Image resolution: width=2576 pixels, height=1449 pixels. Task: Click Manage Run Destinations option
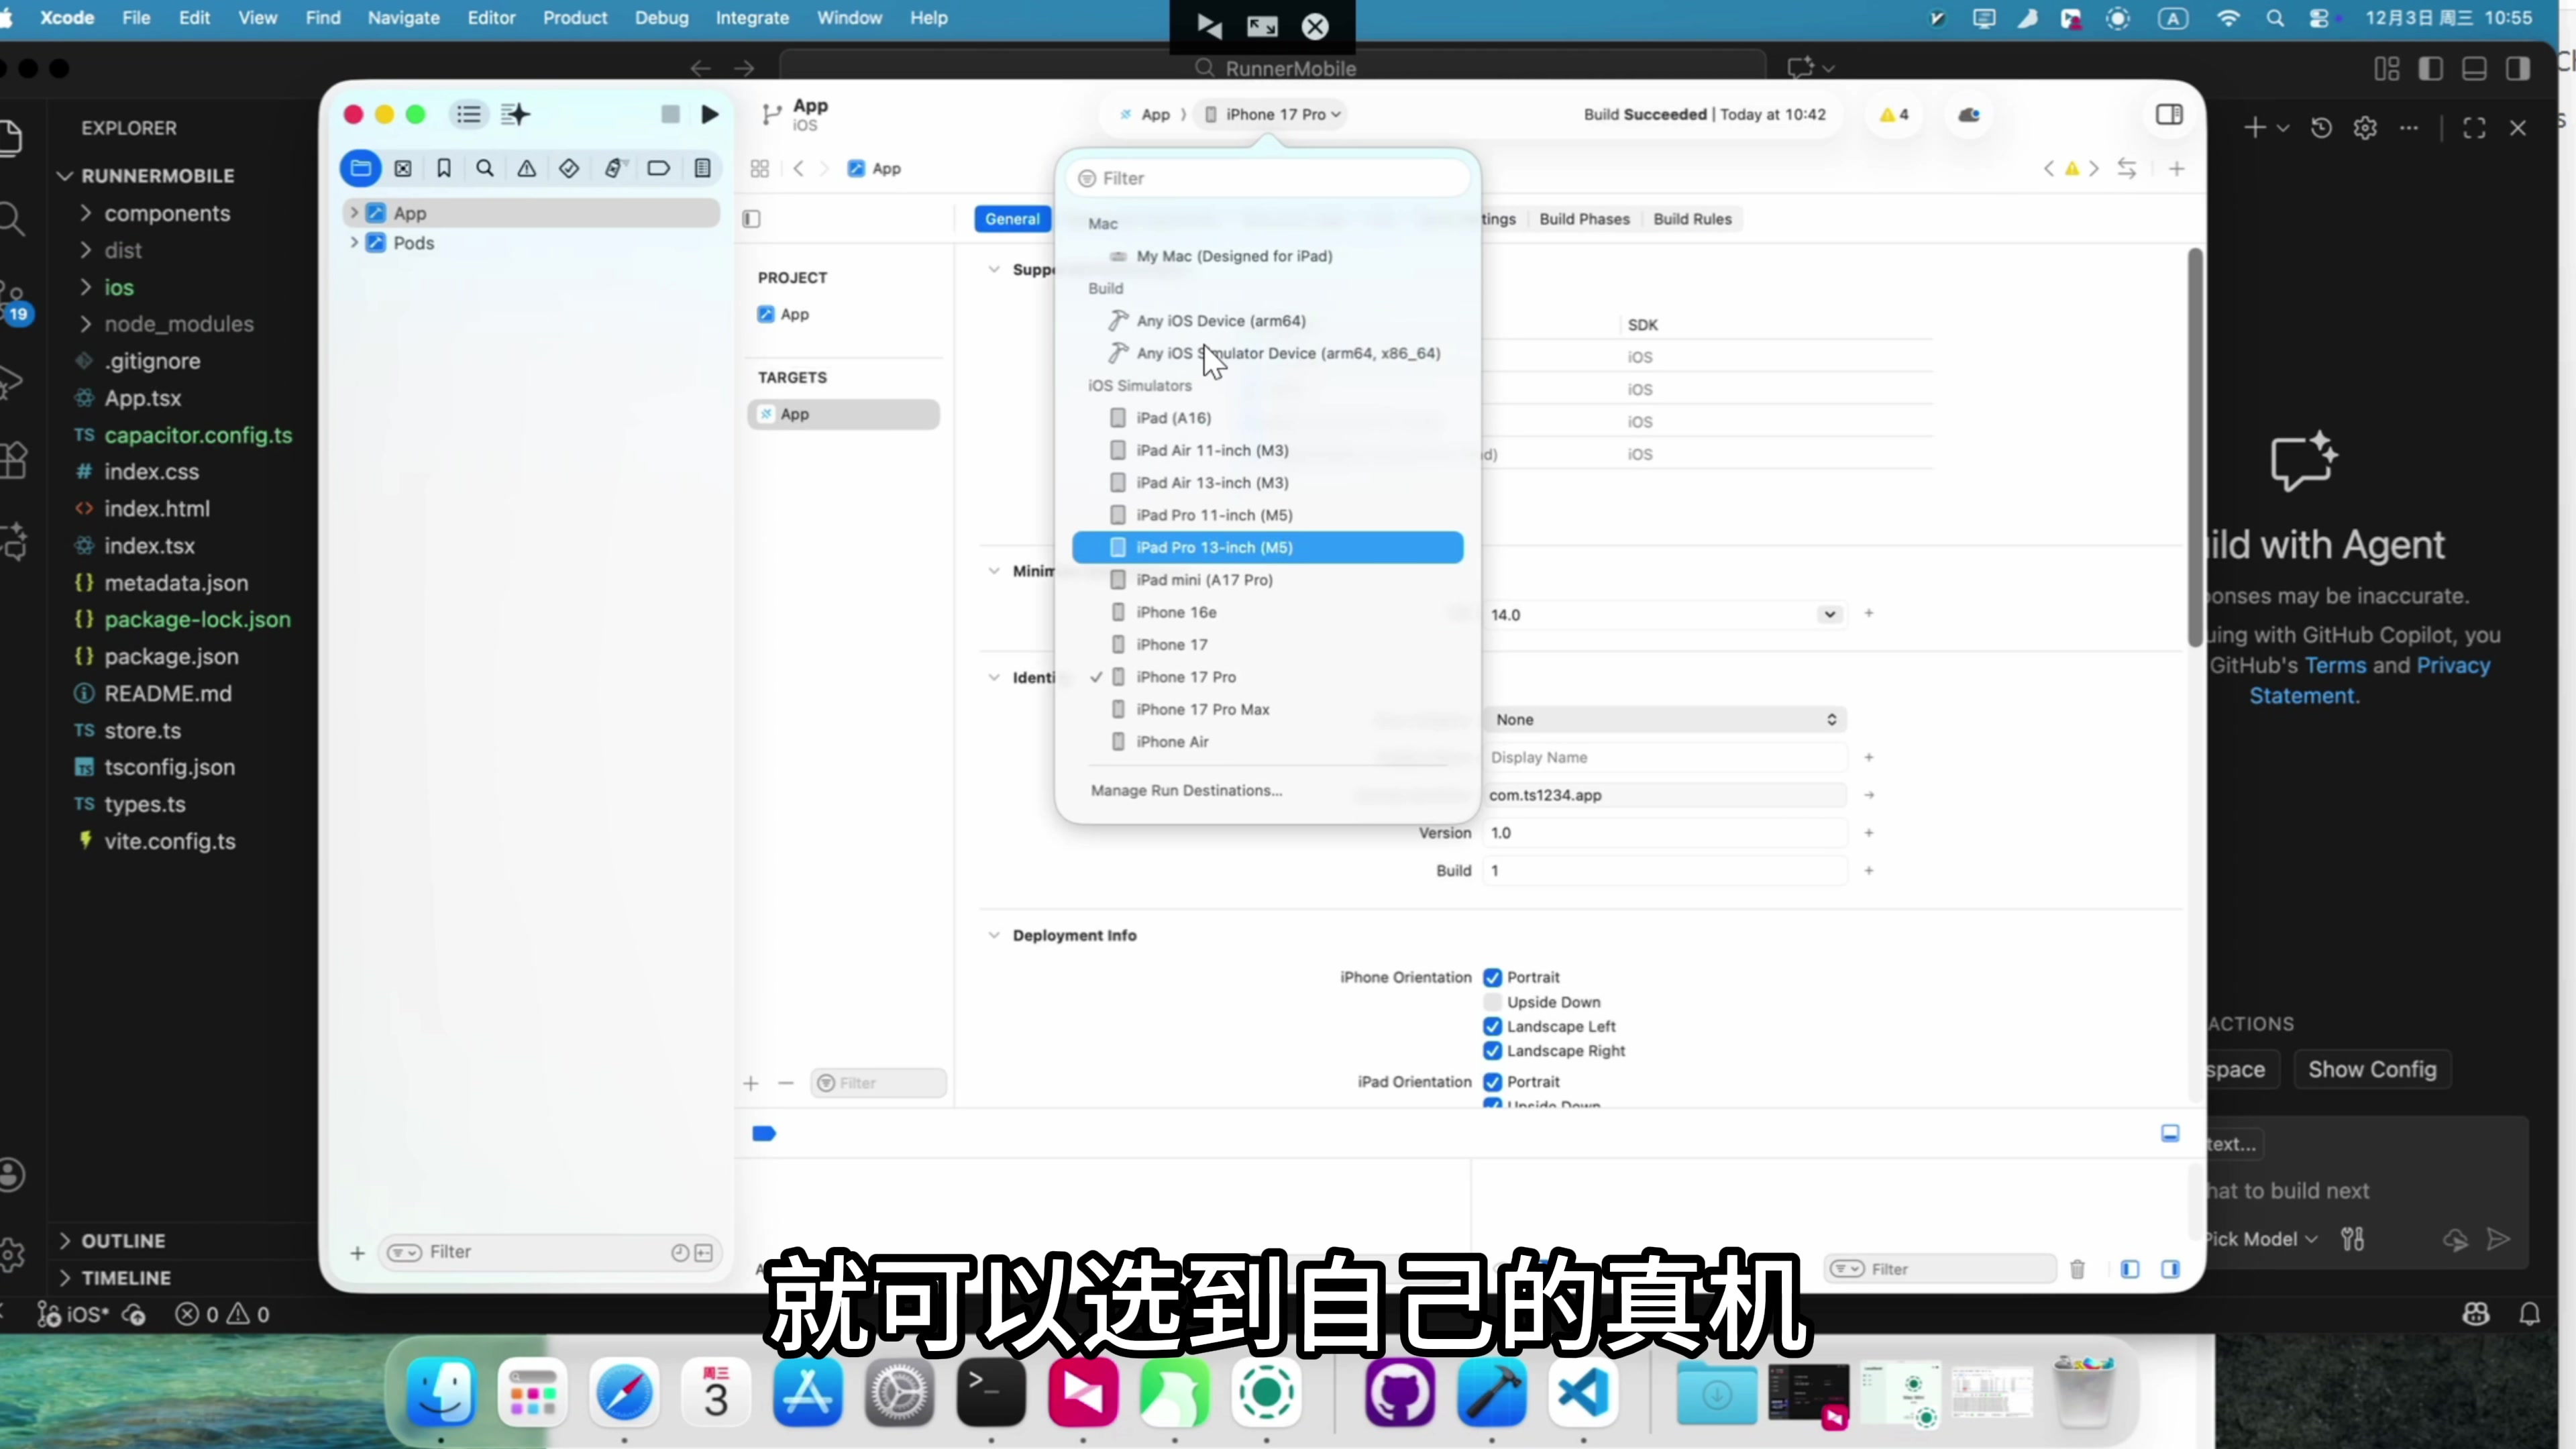[1186, 790]
